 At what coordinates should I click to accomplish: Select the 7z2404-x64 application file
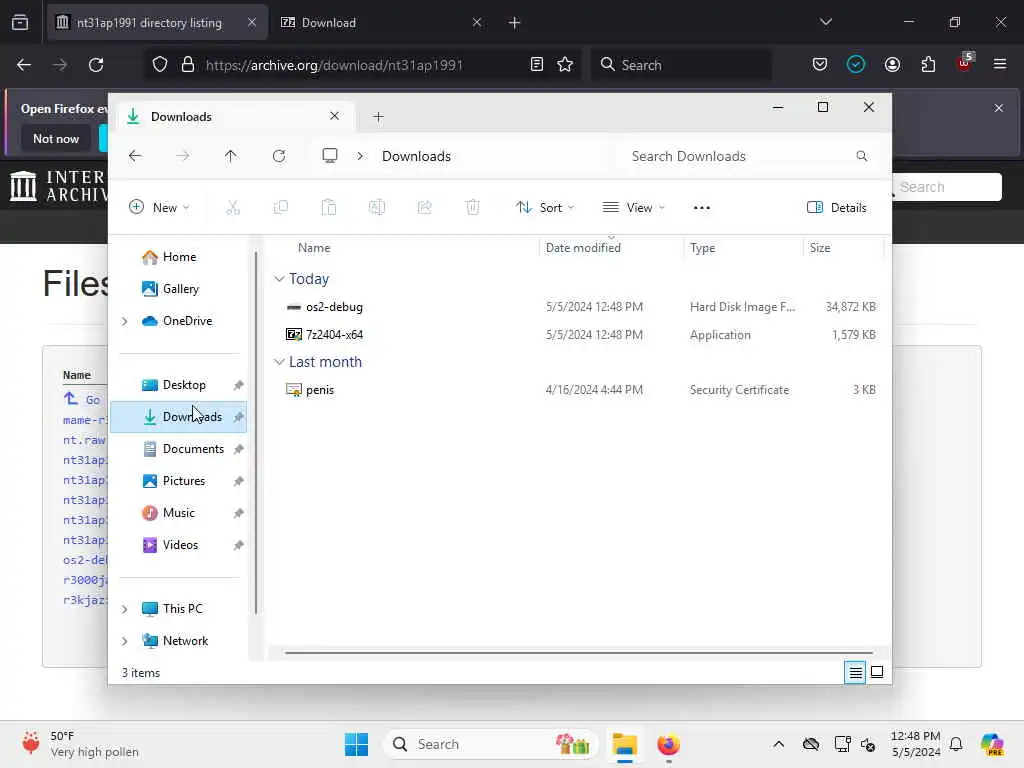pyautogui.click(x=334, y=335)
